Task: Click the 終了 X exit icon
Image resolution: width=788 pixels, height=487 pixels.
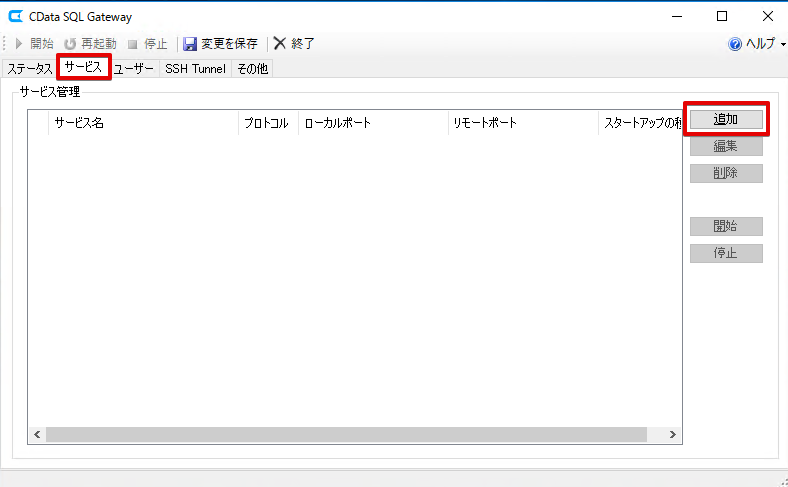Action: click(x=280, y=44)
